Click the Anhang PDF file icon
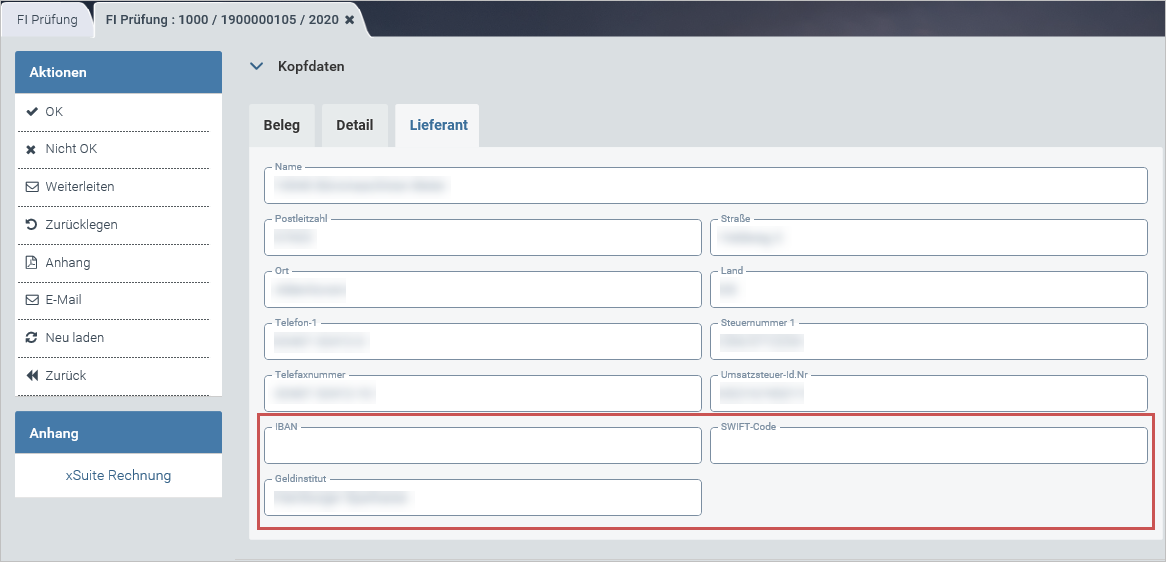This screenshot has height=562, width=1166. point(31,263)
